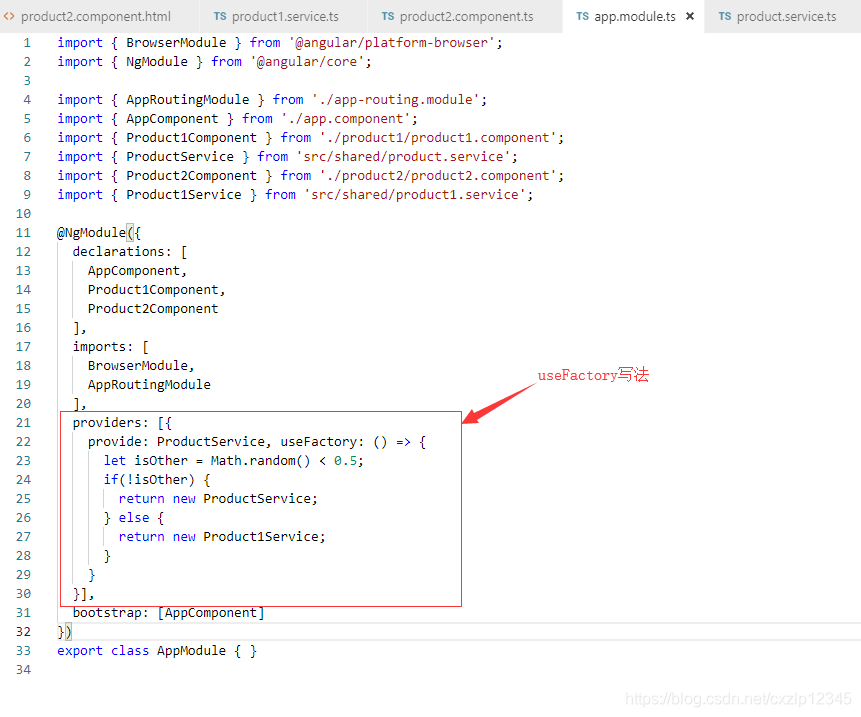Click the '@NgModule' decorator text
The image size is (861, 717).
(91, 233)
